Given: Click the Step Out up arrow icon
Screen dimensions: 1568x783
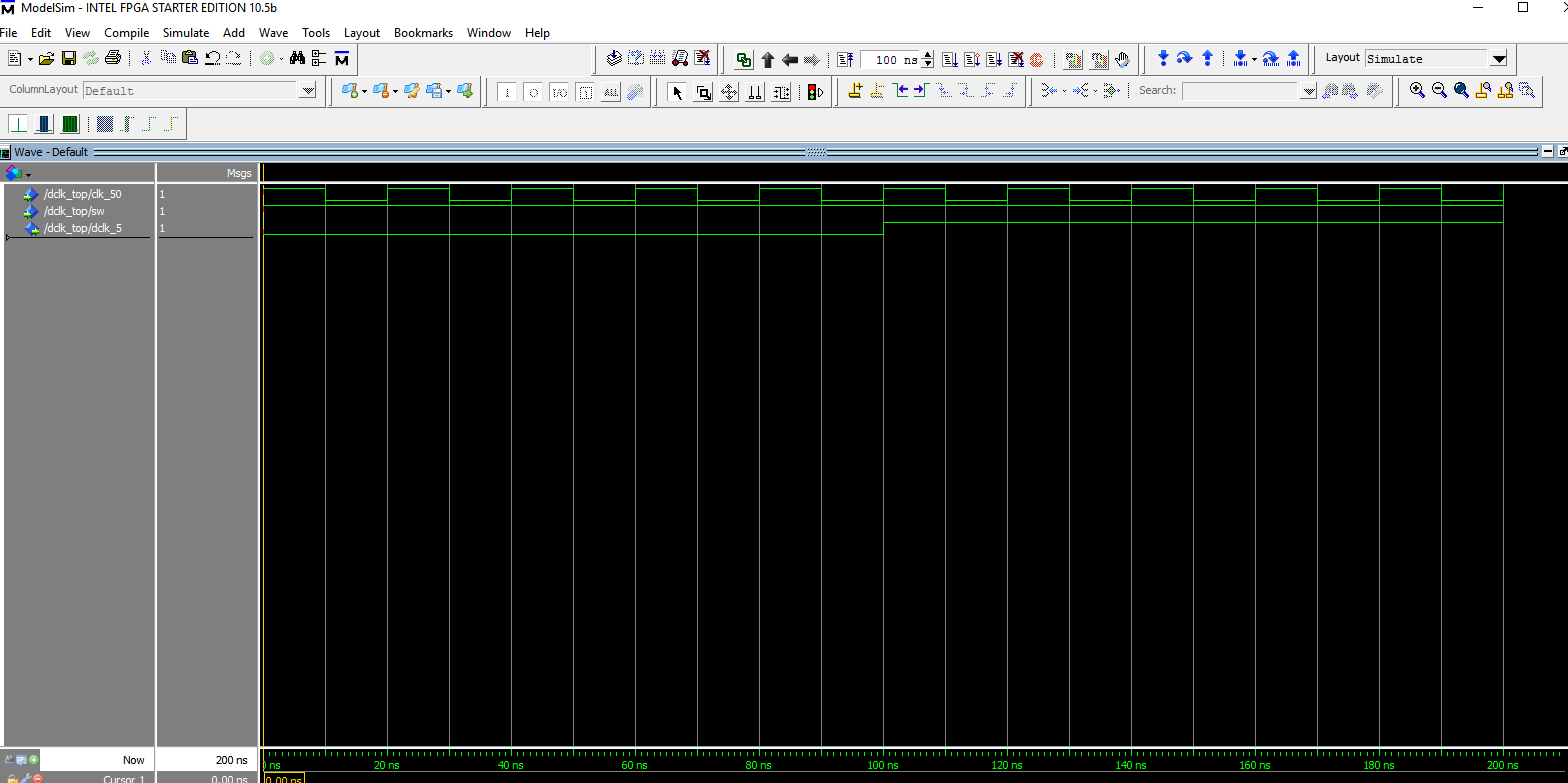Looking at the screenshot, I should (1207, 59).
